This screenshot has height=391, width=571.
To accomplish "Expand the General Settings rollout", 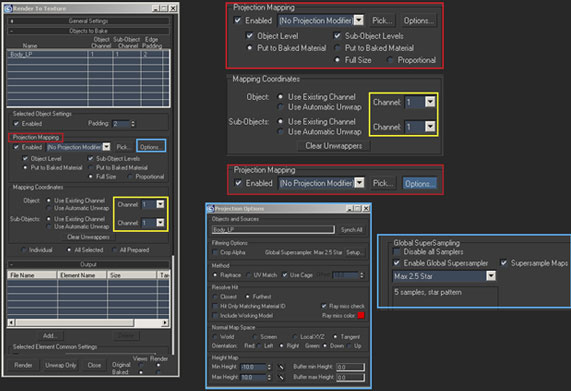I will coord(88,21).
